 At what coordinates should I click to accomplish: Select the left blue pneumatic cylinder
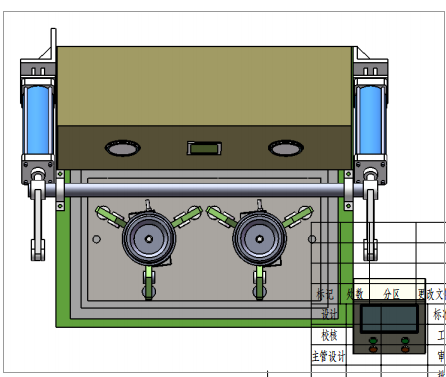(38, 119)
